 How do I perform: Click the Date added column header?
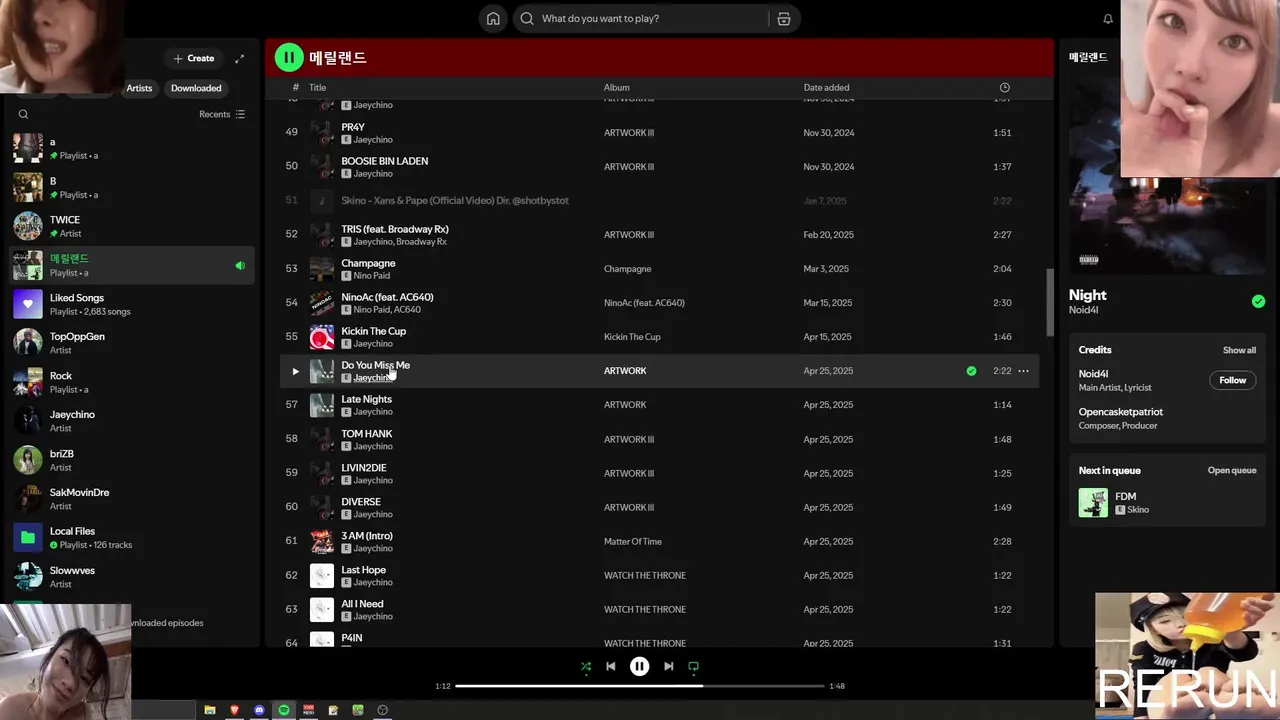[x=828, y=88]
